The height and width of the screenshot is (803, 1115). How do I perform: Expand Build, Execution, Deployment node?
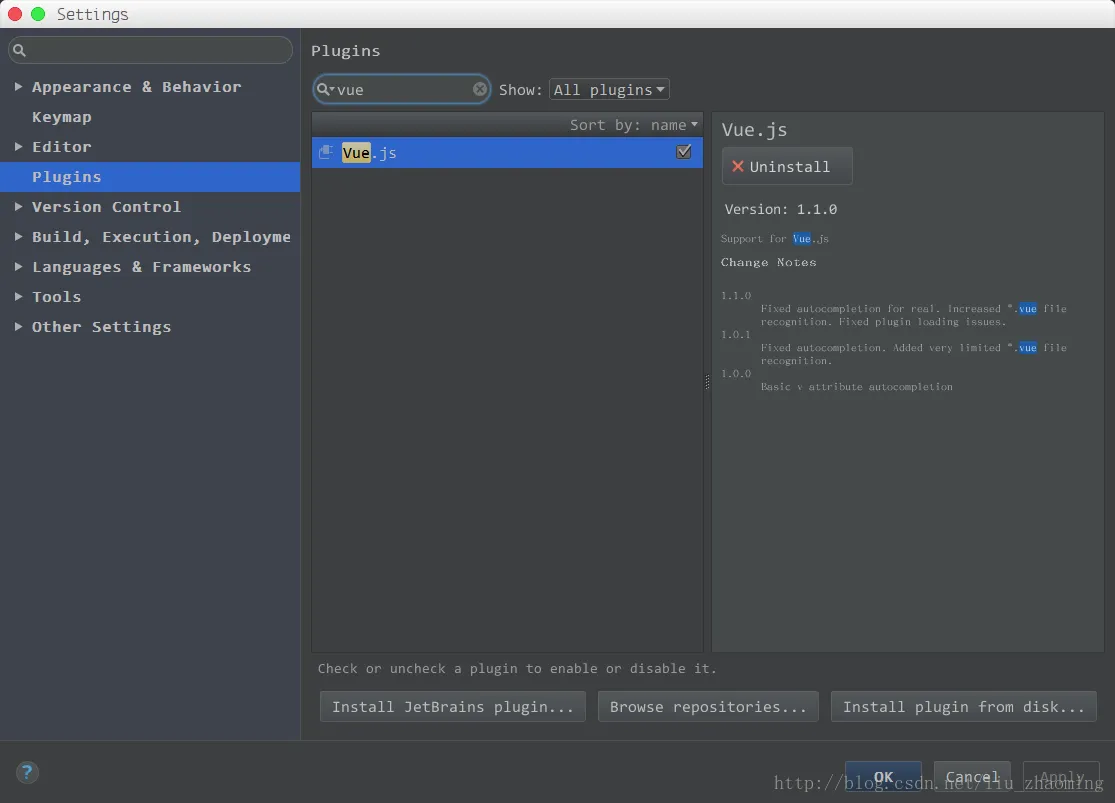click(x=18, y=236)
